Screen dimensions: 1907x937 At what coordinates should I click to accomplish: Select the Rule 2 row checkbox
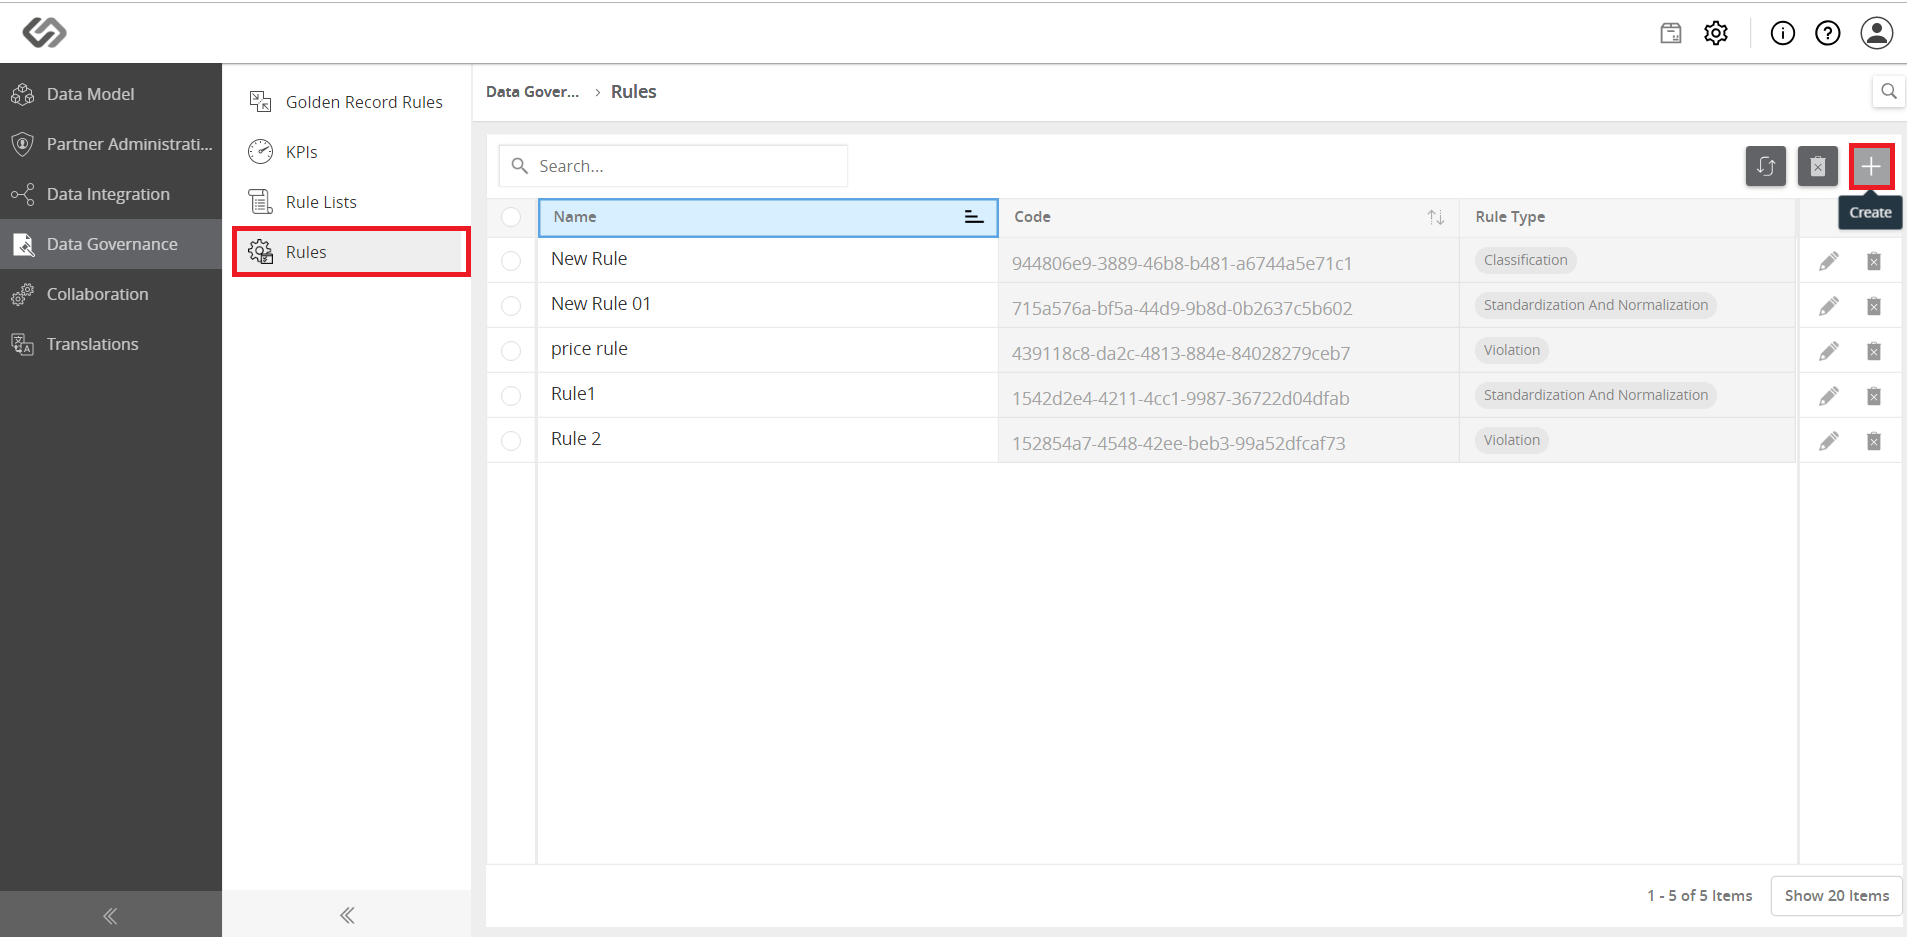[511, 441]
